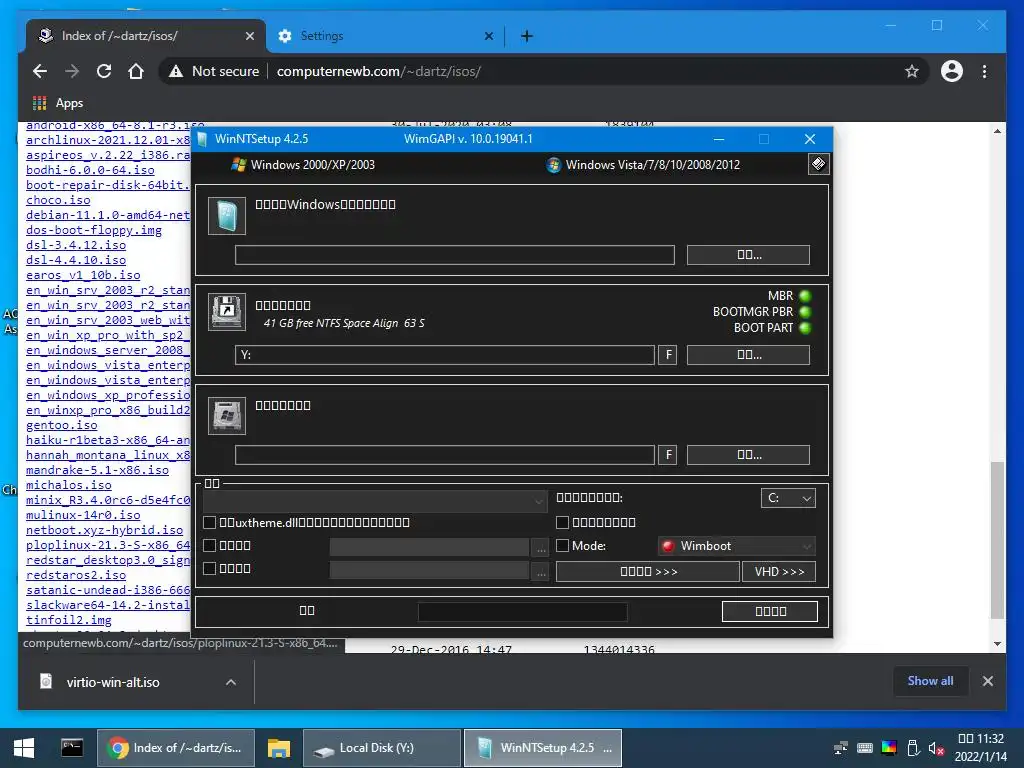
Task: Open the redstaros2.iso link
Action: tap(76, 575)
